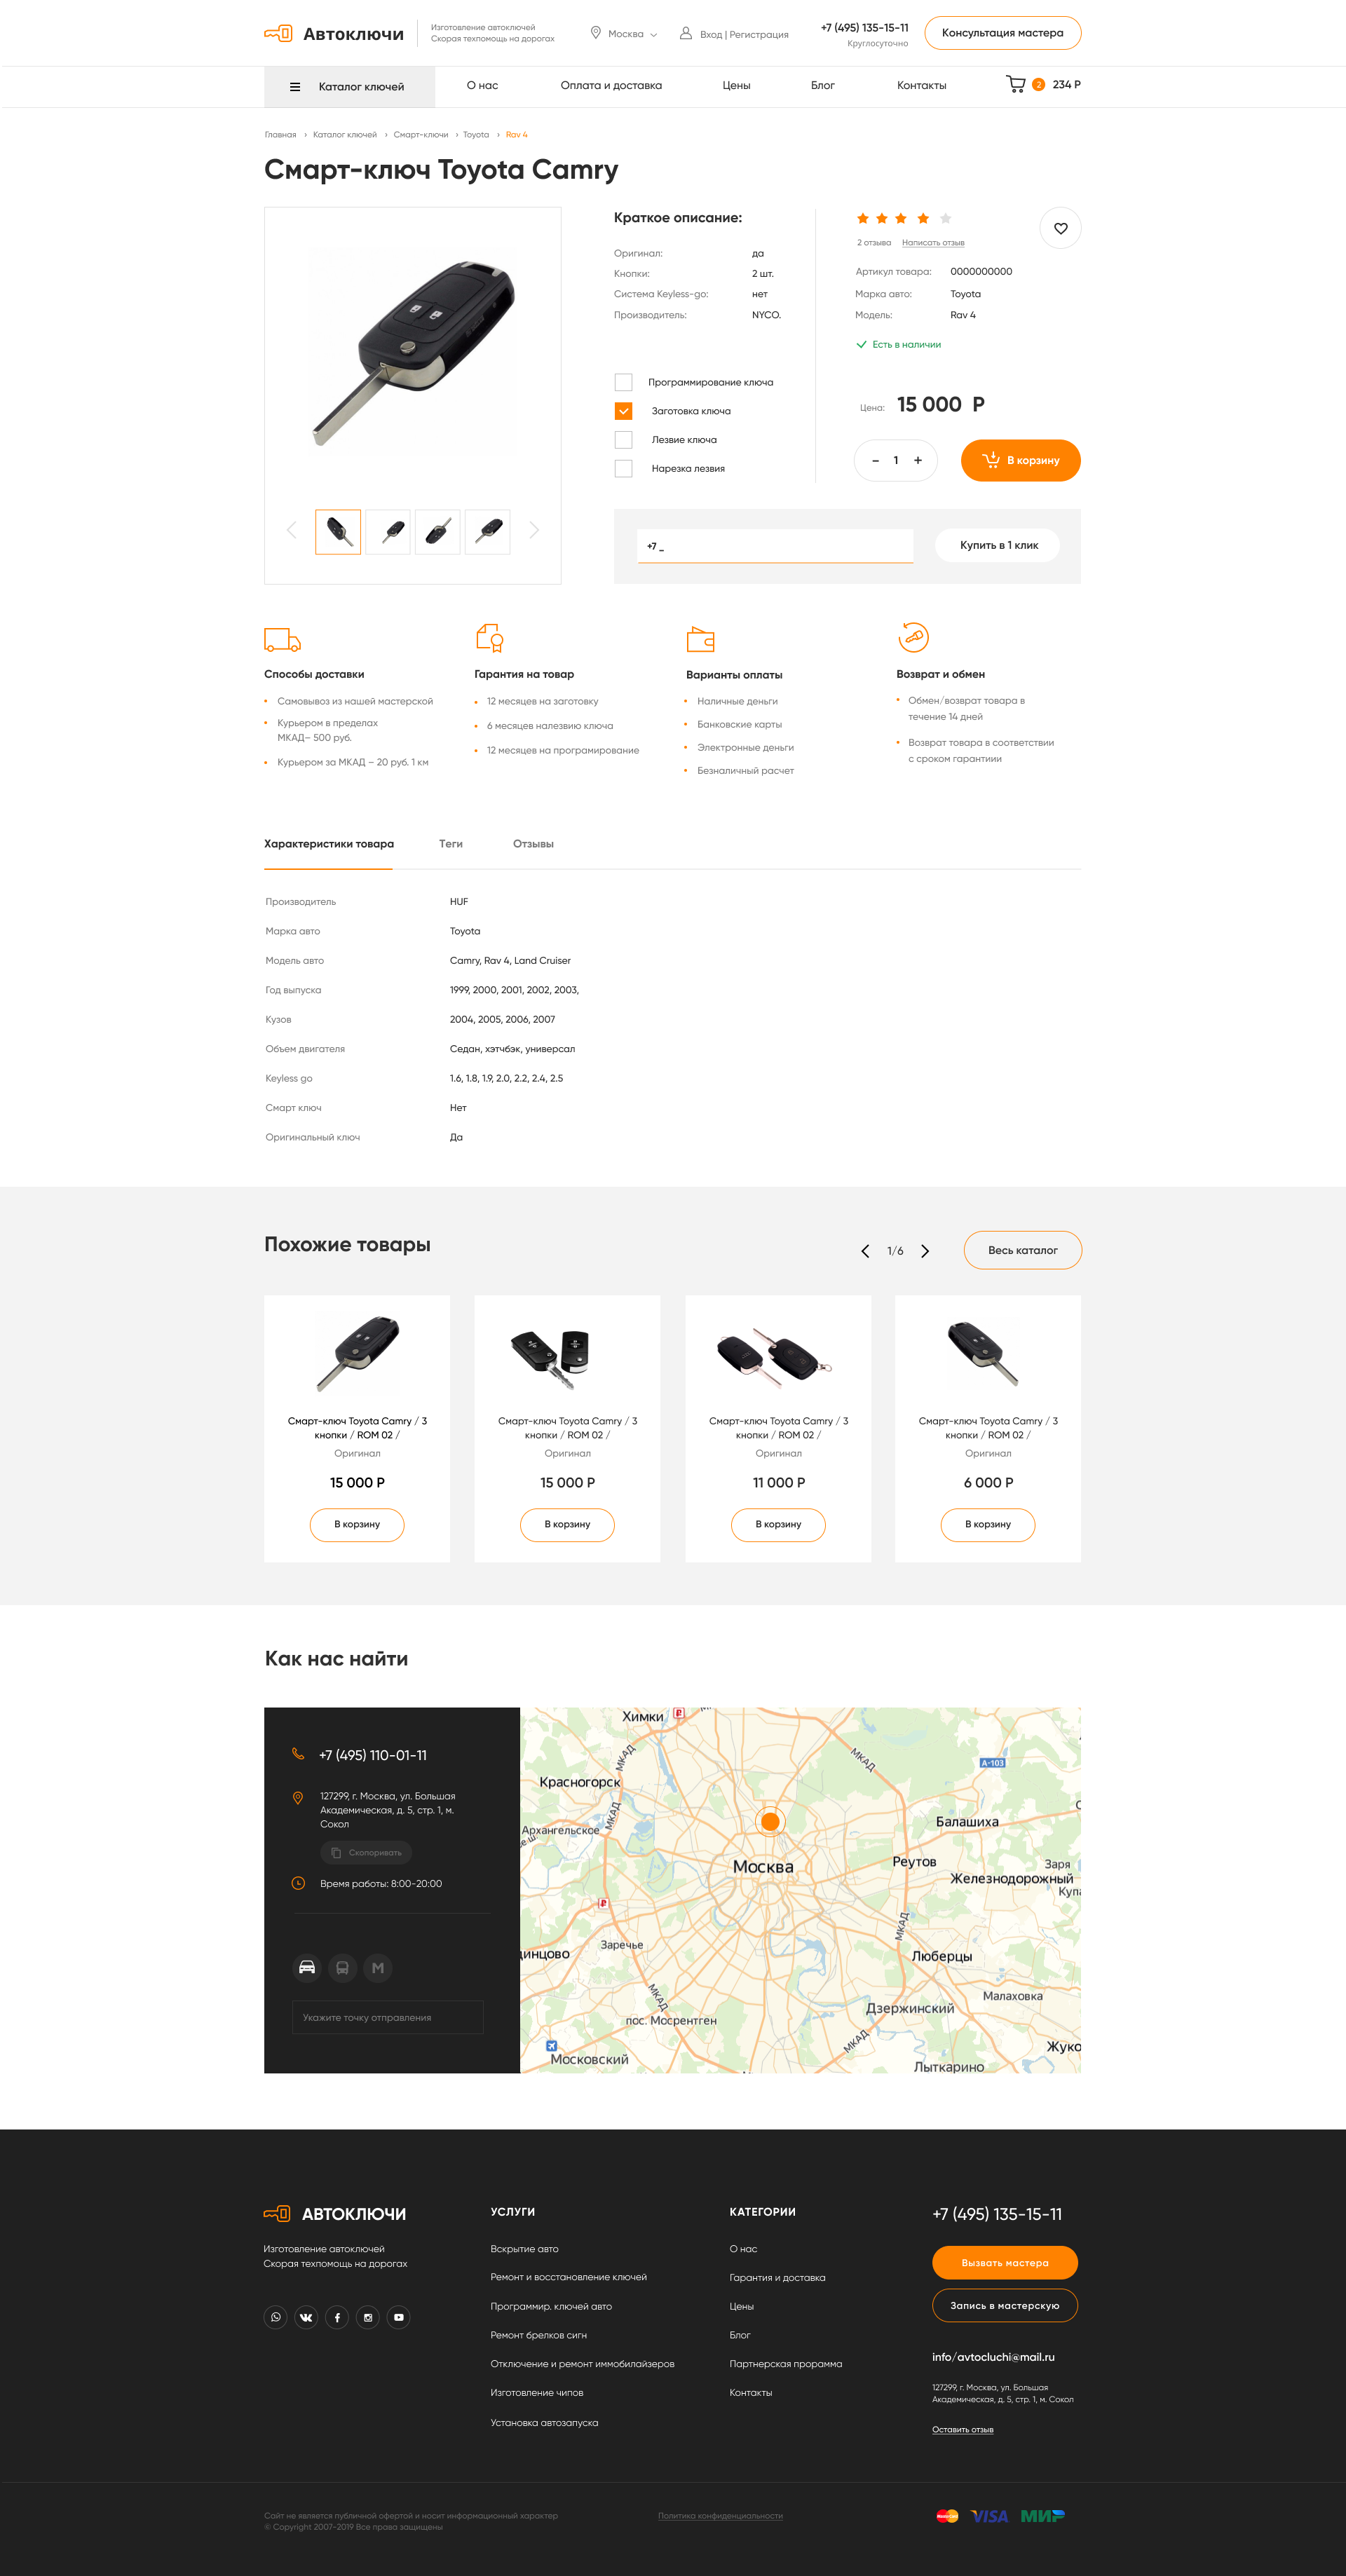This screenshot has width=1346, height=2576.
Task: Copy address with Скопировать button
Action: [x=366, y=1853]
